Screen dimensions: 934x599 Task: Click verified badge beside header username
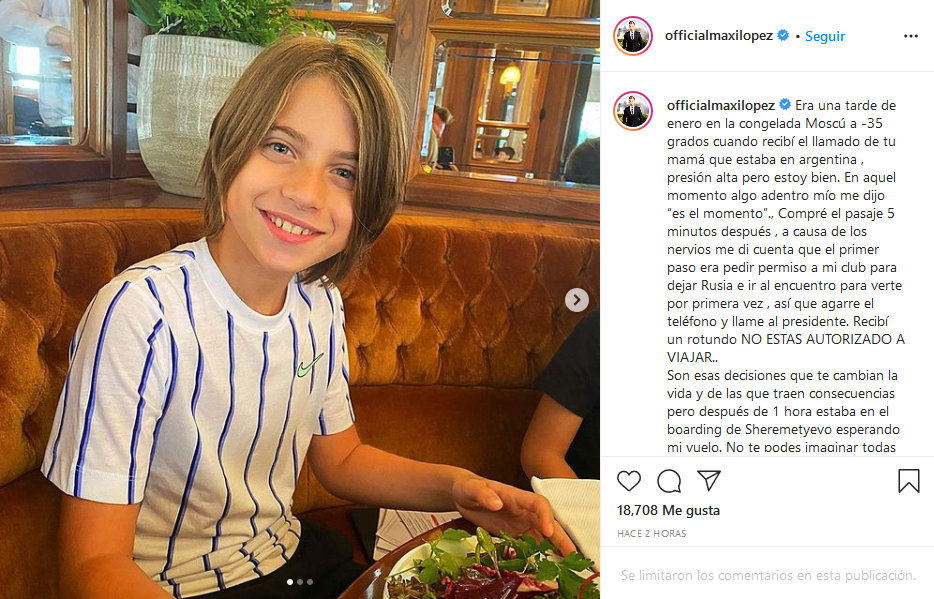point(783,35)
